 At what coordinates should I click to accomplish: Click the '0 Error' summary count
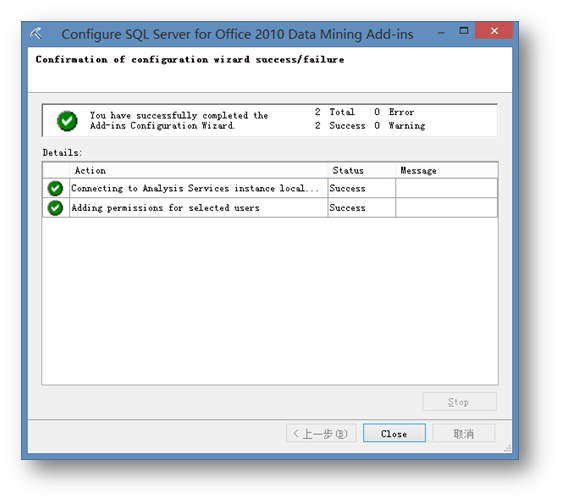[394, 112]
